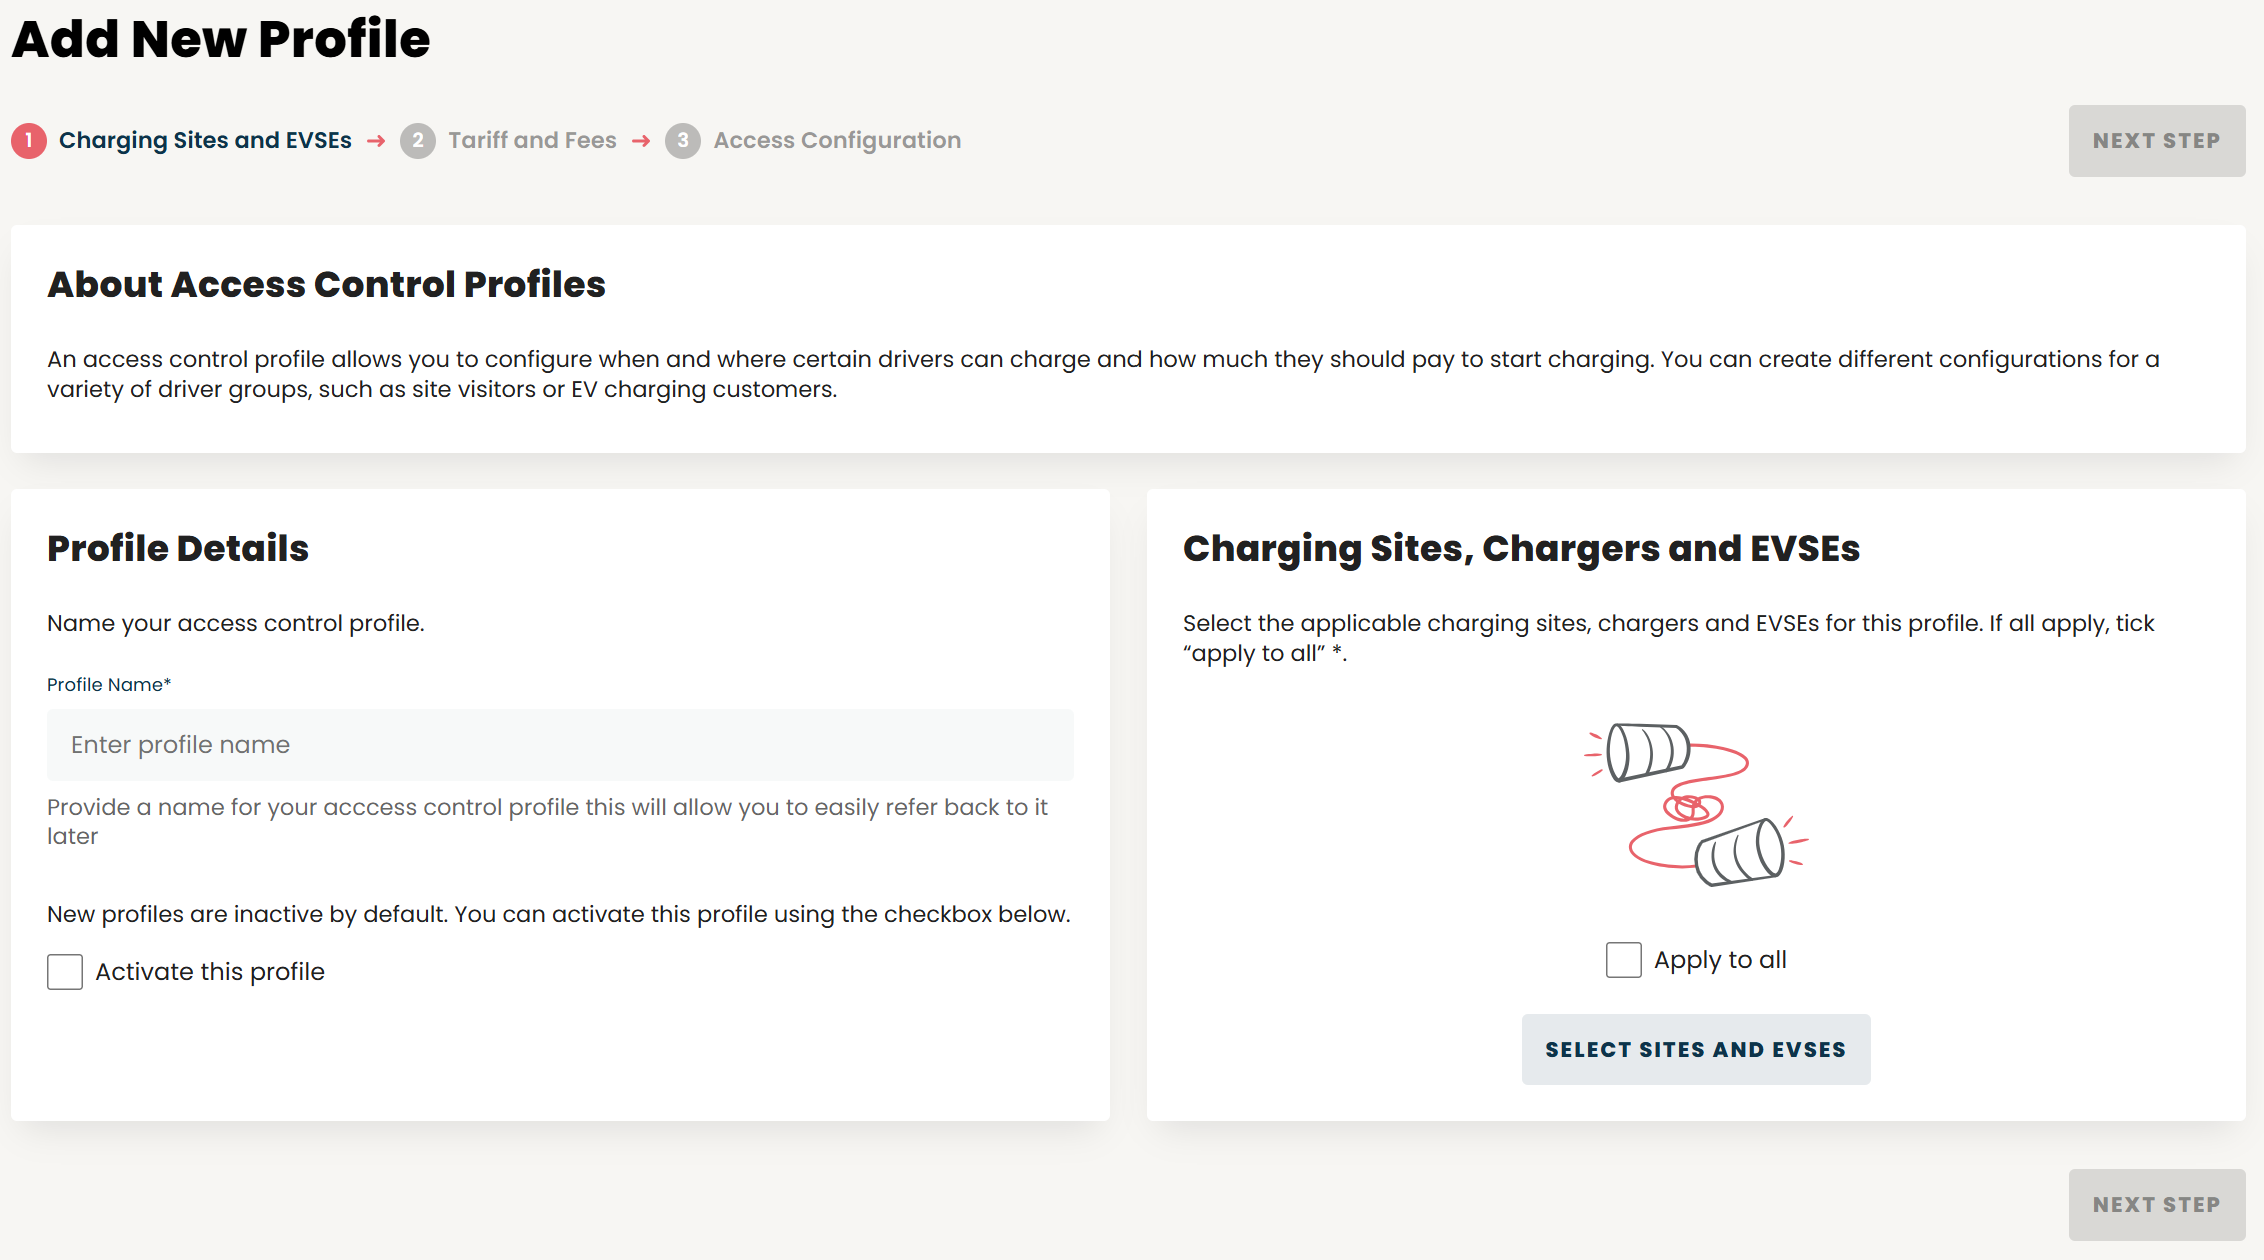Click the Add New Profile page title
This screenshot has height=1260, width=2264.
[x=221, y=39]
